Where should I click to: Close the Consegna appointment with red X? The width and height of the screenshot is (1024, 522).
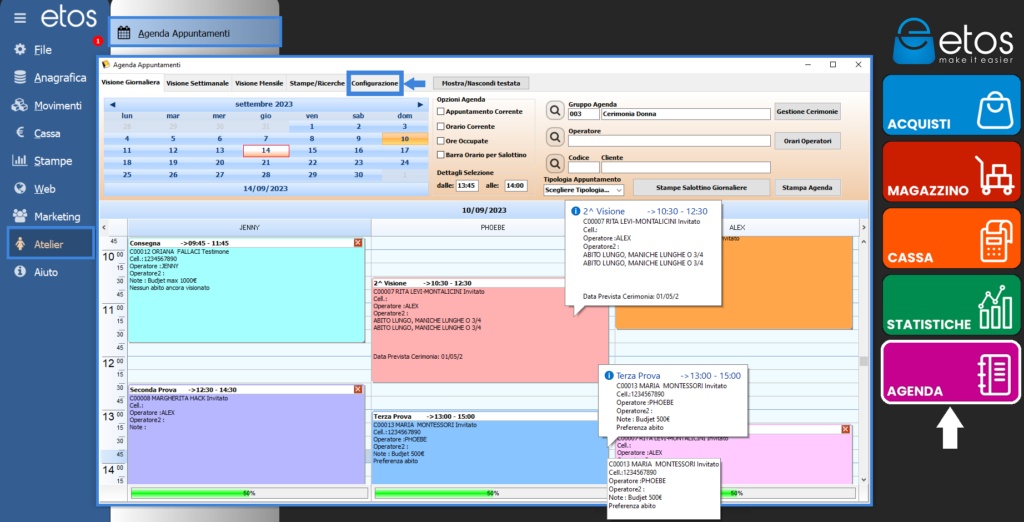point(358,243)
